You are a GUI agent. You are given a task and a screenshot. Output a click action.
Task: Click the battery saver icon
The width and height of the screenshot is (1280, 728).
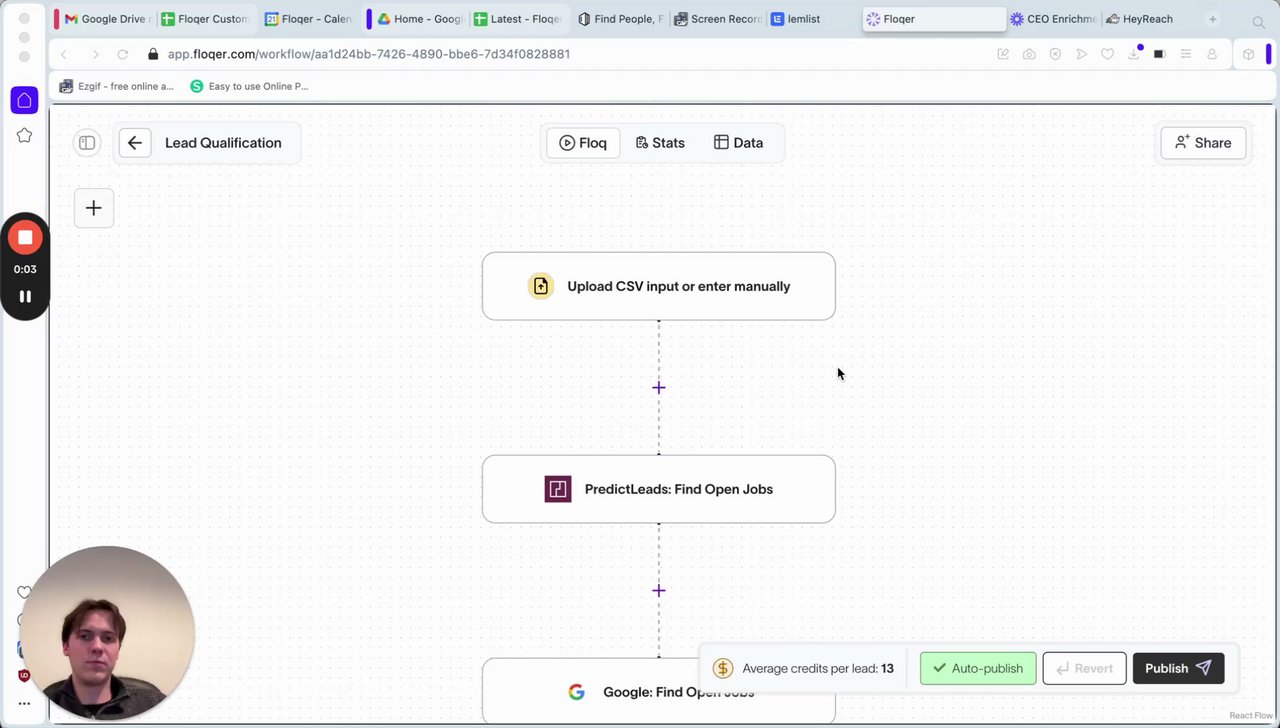click(1159, 54)
